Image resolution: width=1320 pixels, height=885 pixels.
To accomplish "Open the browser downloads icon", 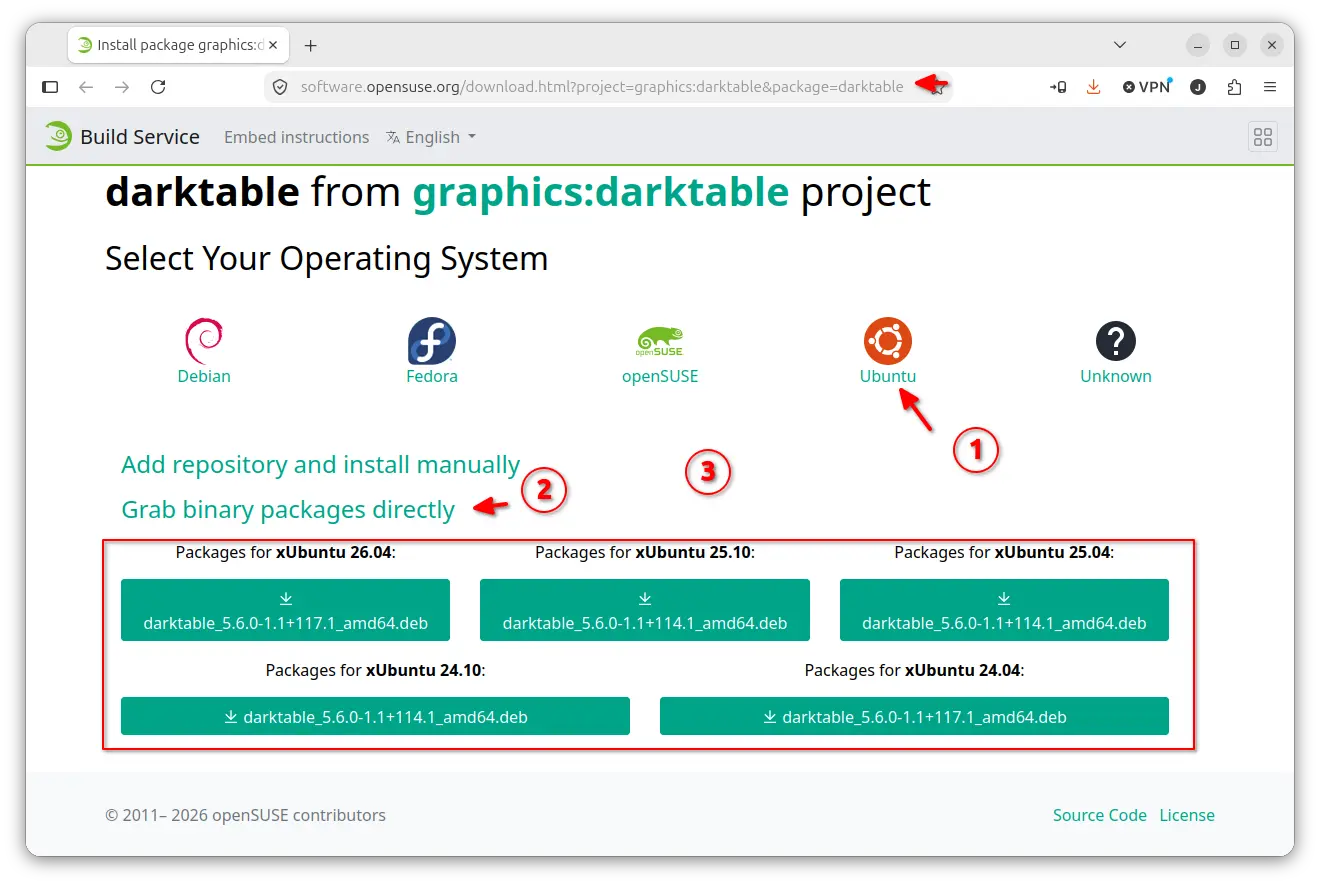I will (1093, 87).
